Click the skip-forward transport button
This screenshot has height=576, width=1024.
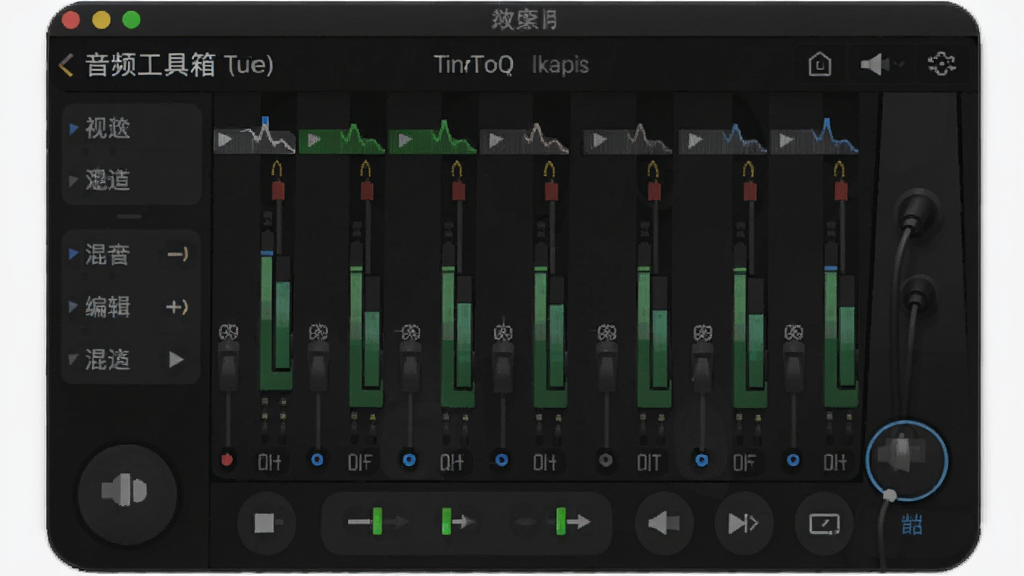(743, 523)
